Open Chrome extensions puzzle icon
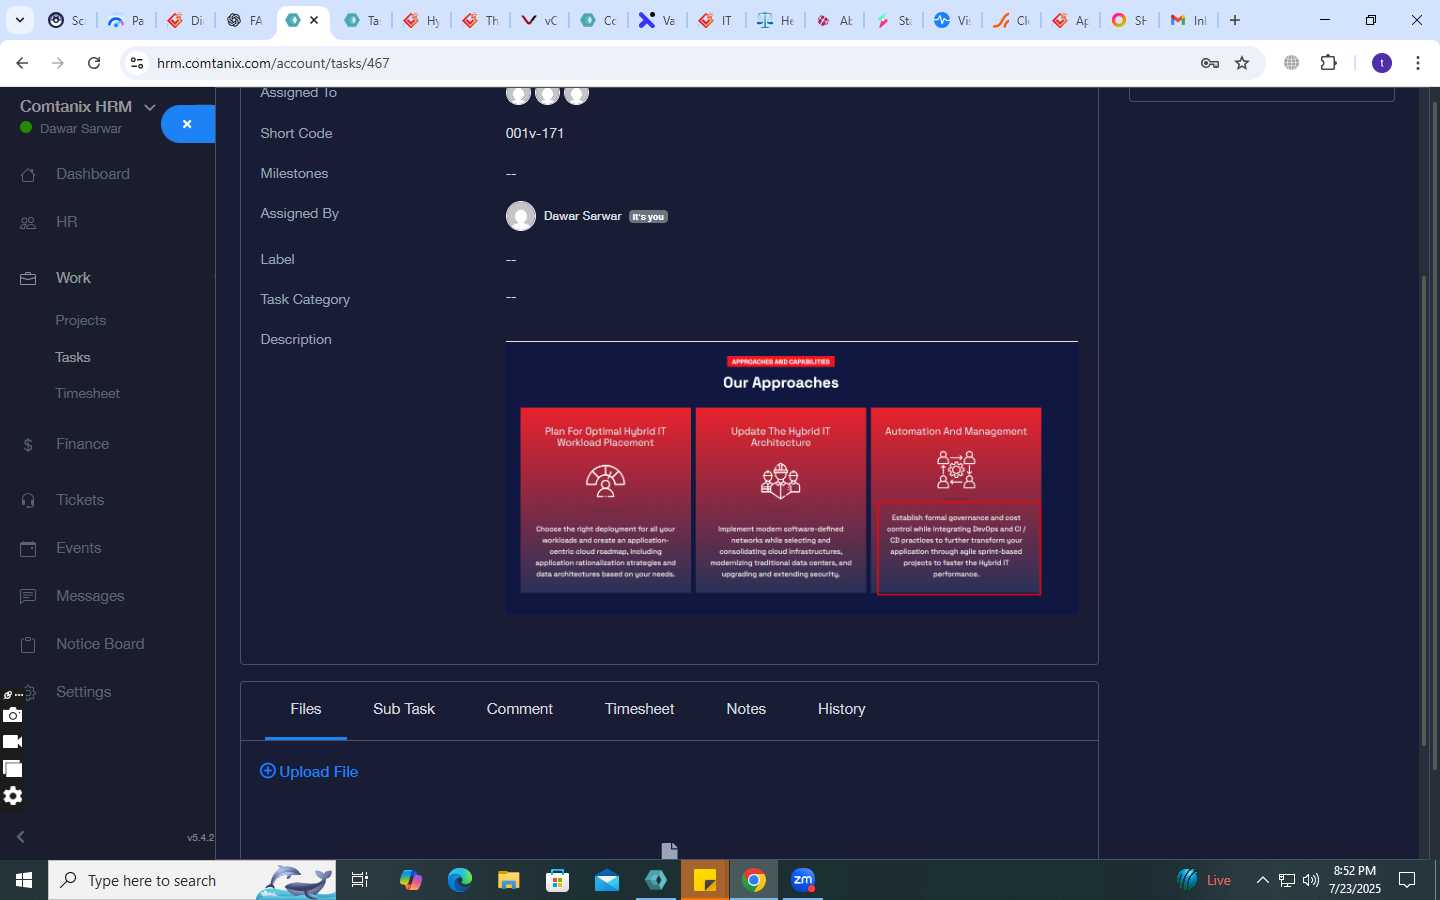The image size is (1440, 900). tap(1328, 63)
